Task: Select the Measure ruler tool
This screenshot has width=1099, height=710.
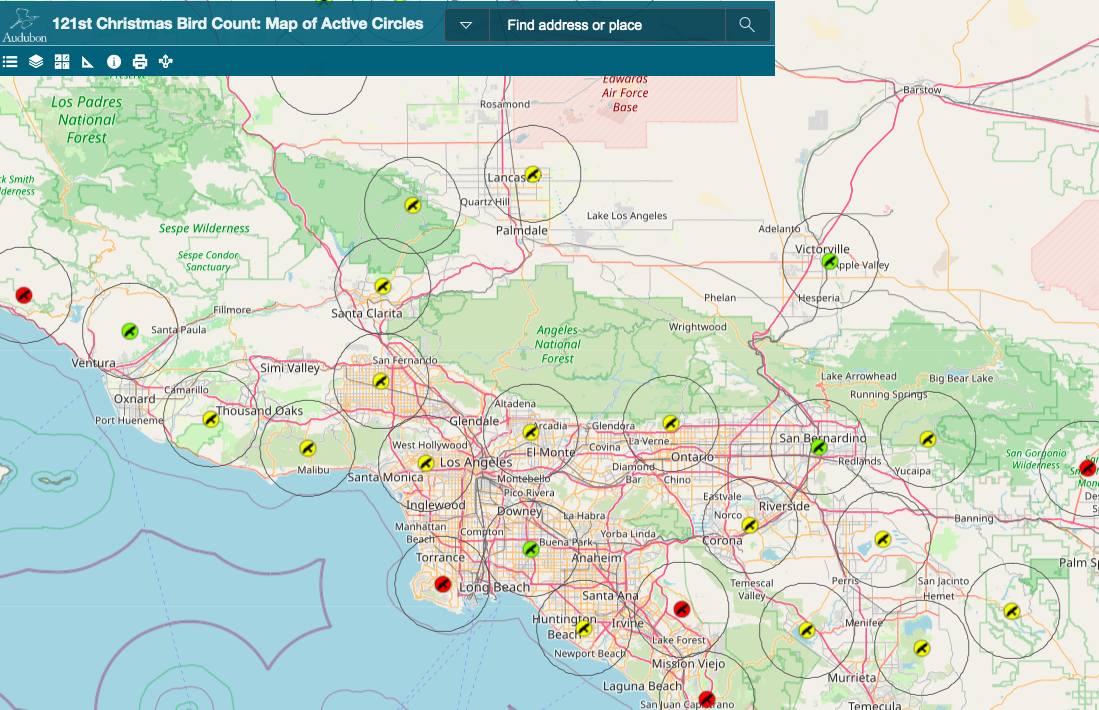Action: tap(88, 62)
